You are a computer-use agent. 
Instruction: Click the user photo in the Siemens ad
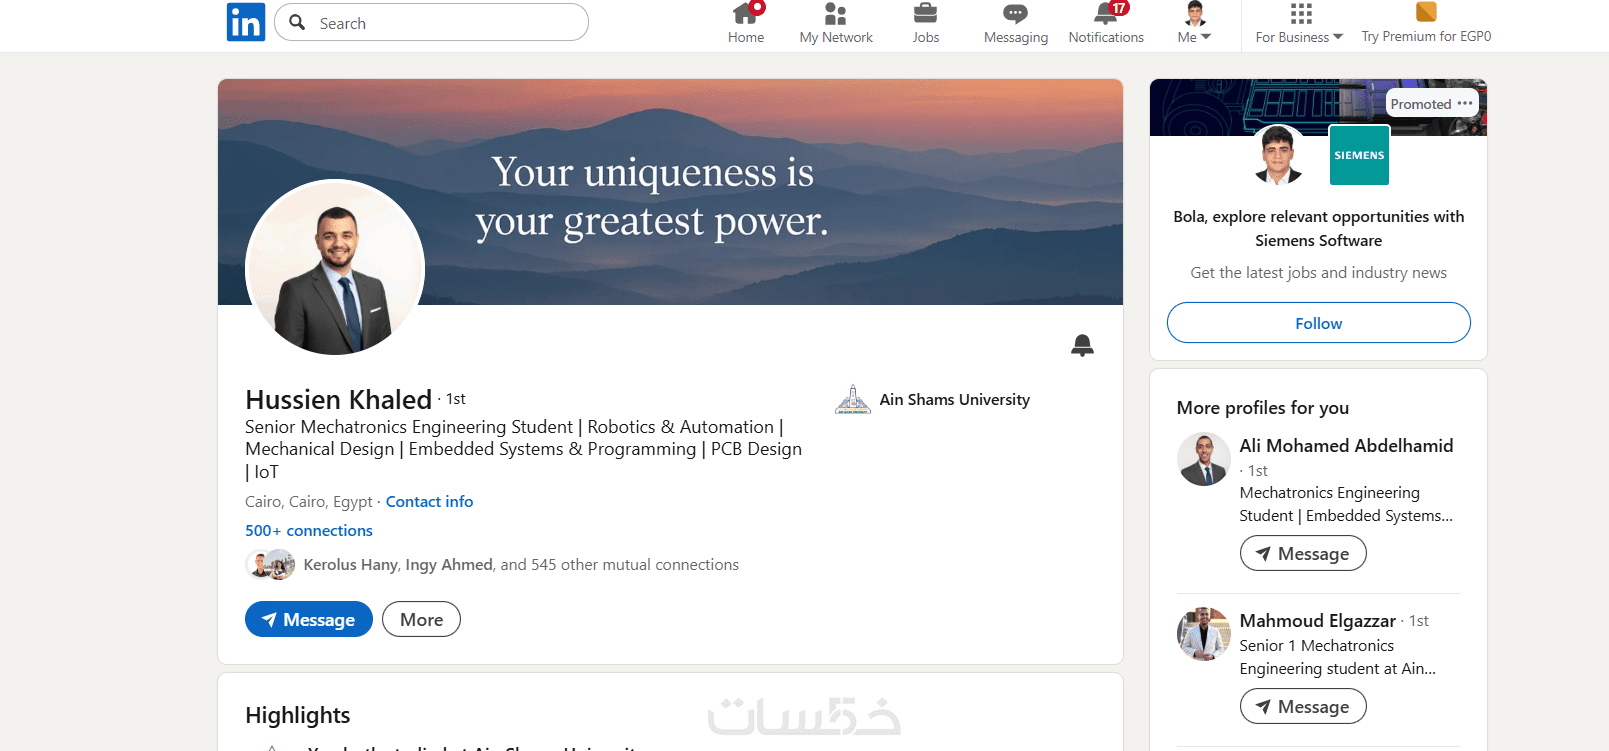(1278, 155)
